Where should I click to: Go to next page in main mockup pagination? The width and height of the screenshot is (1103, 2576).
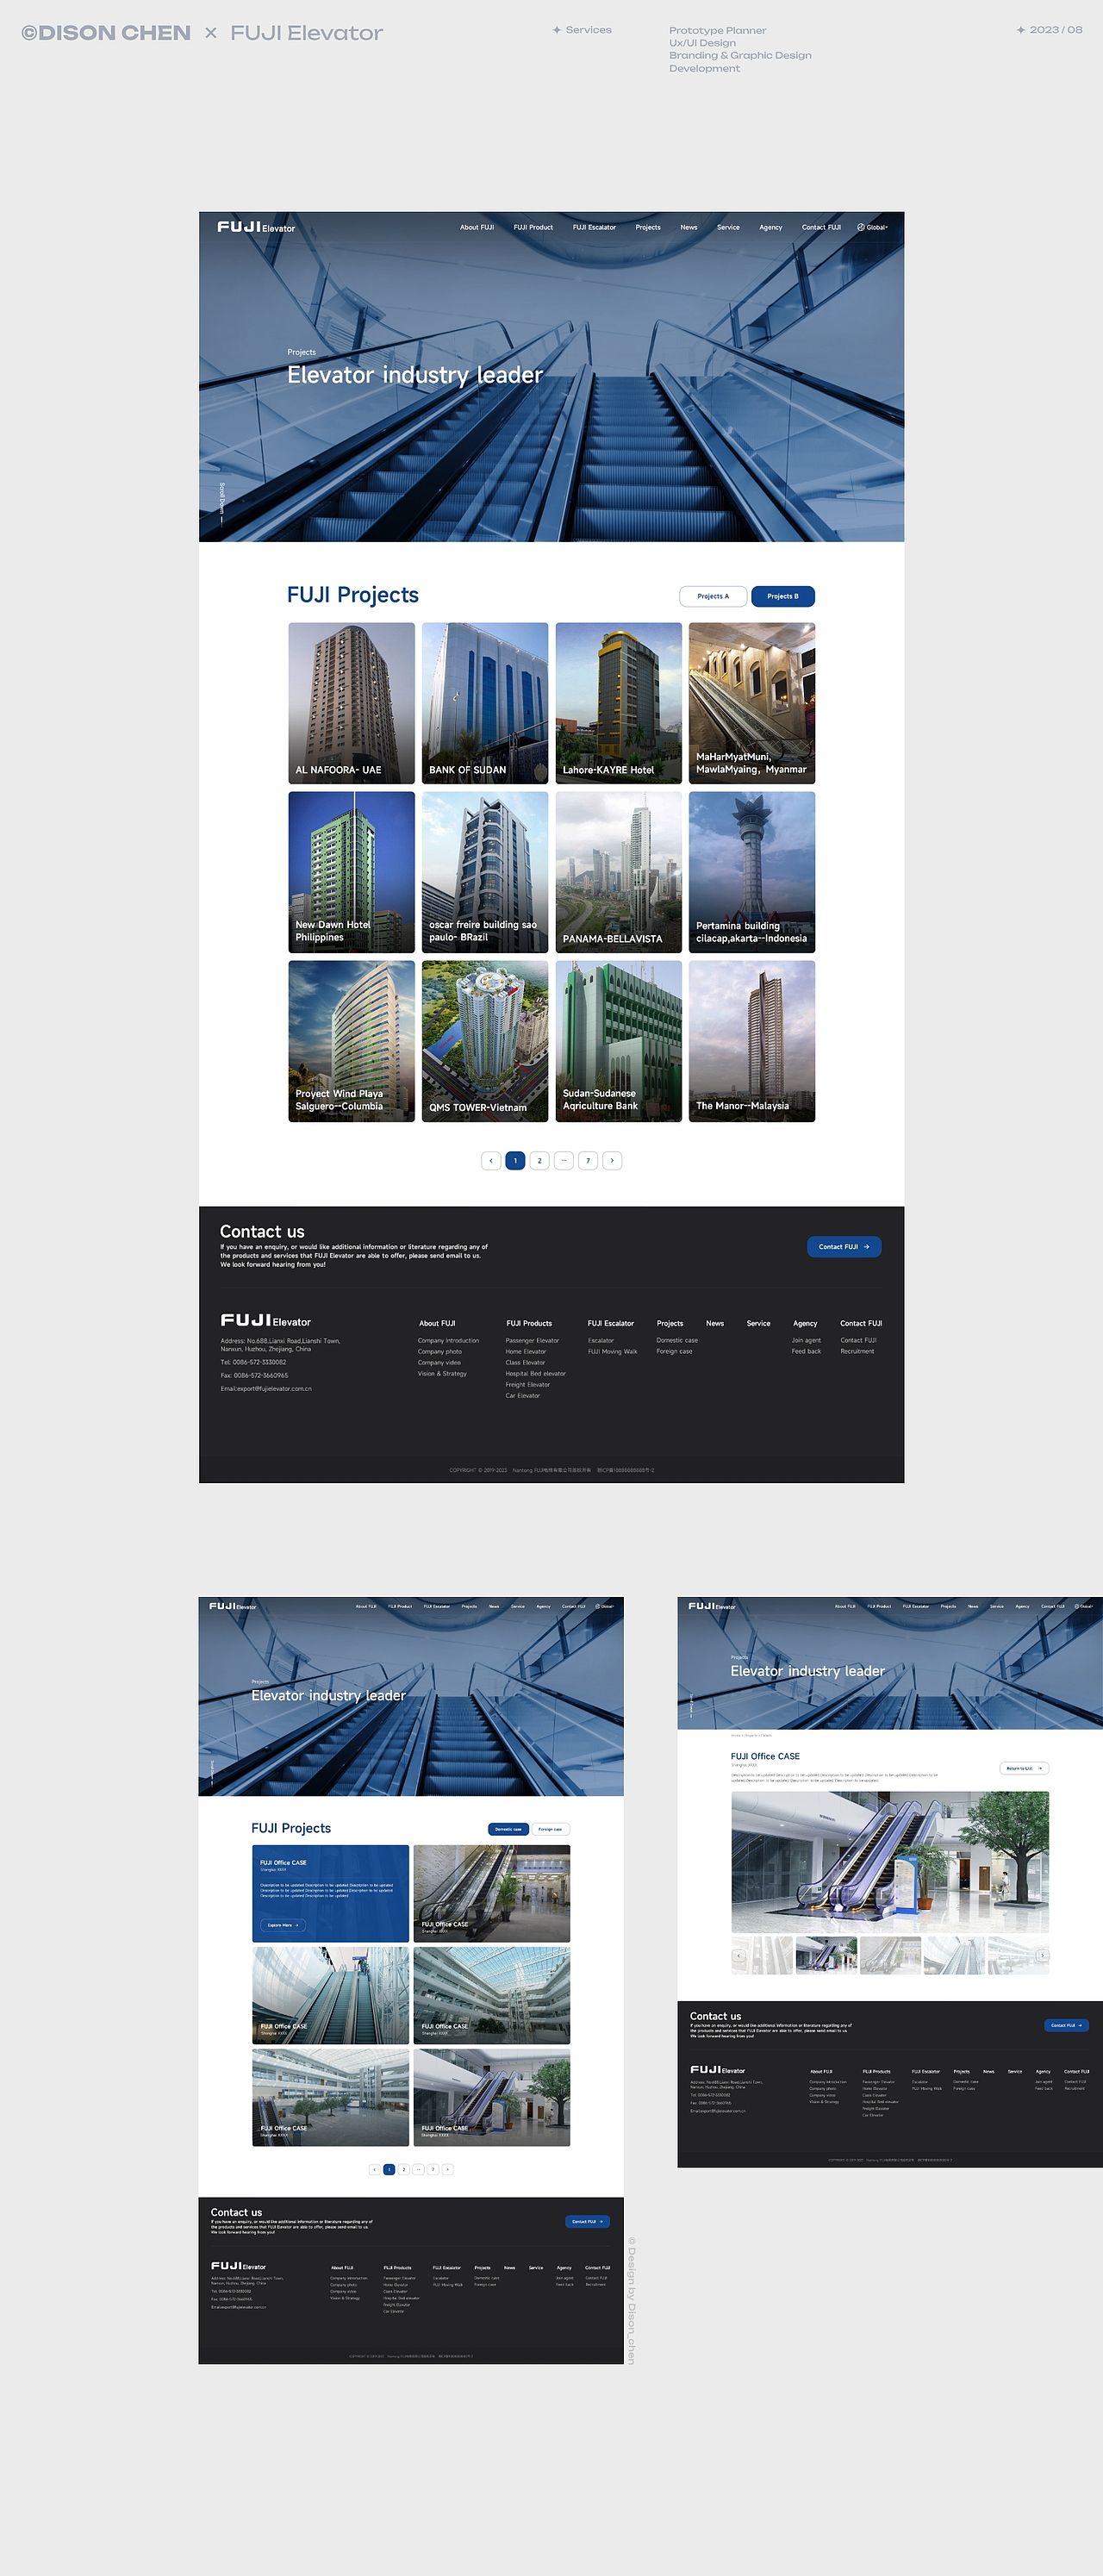click(x=612, y=1160)
